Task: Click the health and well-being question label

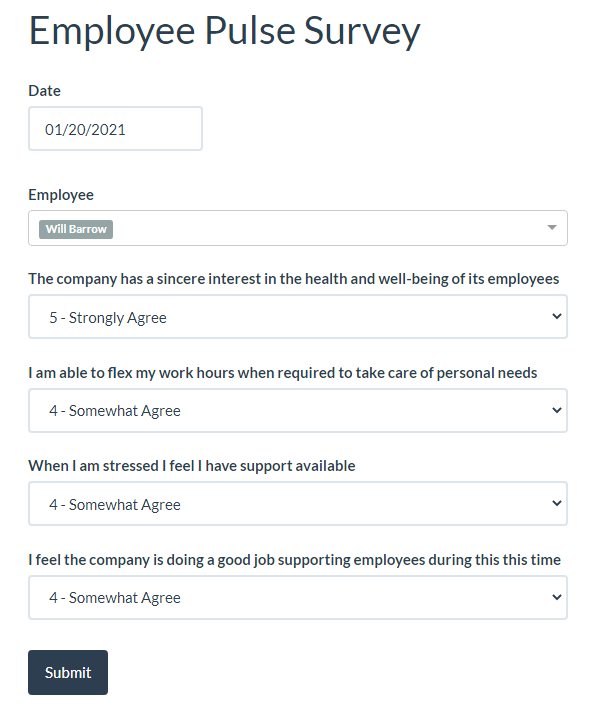Action: 293,279
